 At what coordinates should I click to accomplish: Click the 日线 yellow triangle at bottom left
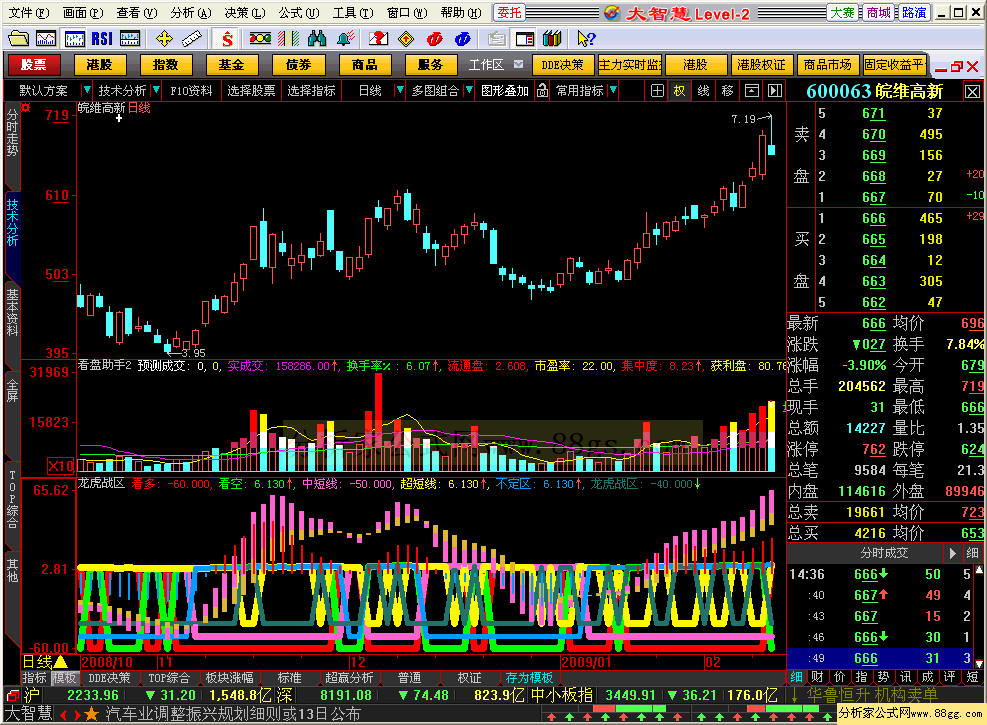61,661
